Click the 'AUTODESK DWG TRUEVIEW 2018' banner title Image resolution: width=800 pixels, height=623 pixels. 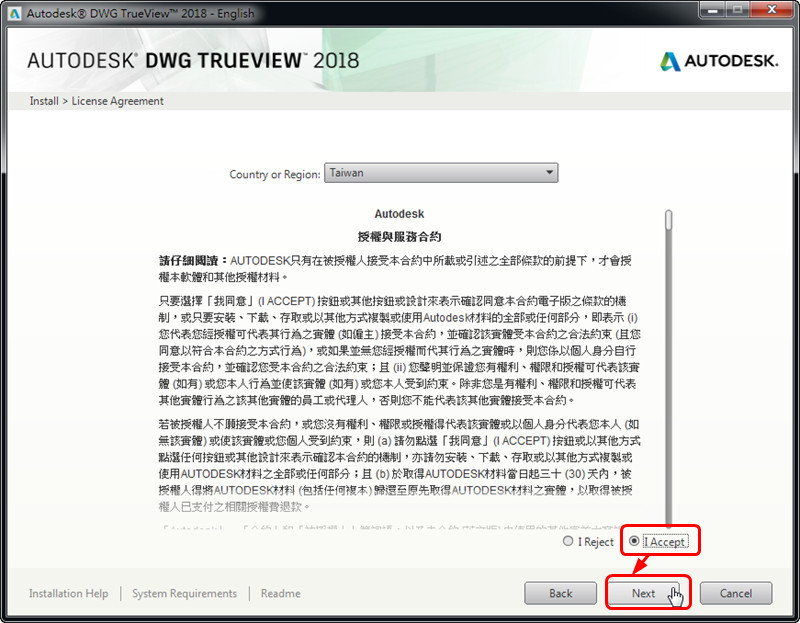pos(193,61)
